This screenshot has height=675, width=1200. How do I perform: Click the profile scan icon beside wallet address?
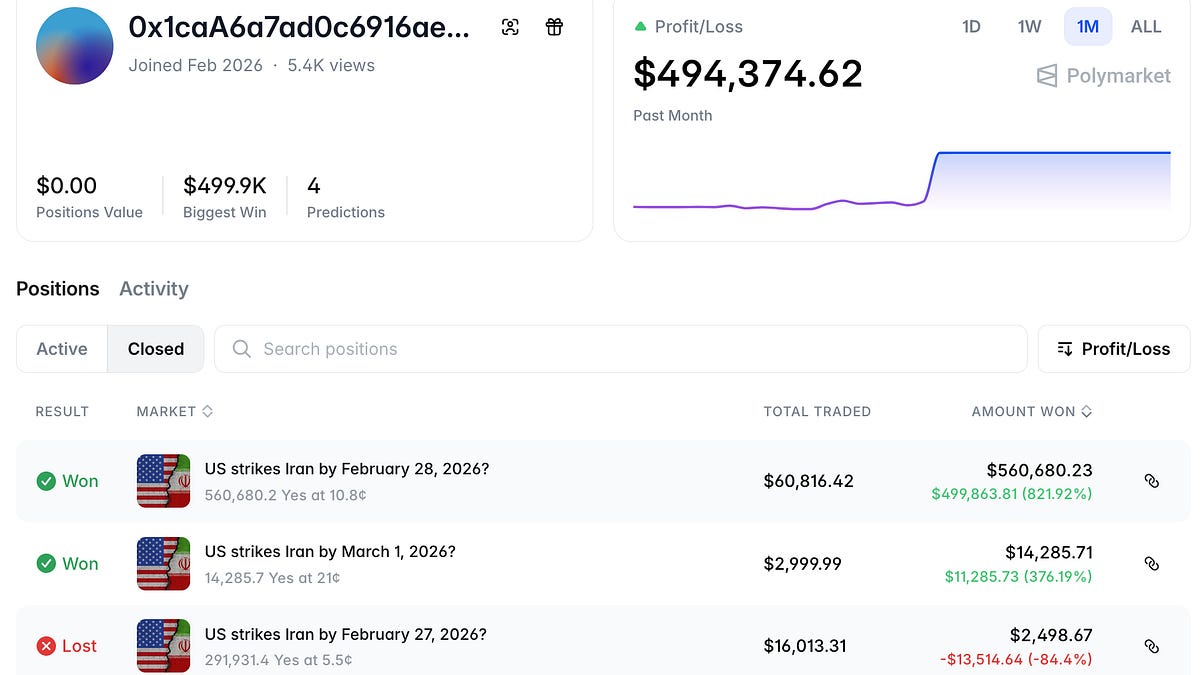(510, 27)
